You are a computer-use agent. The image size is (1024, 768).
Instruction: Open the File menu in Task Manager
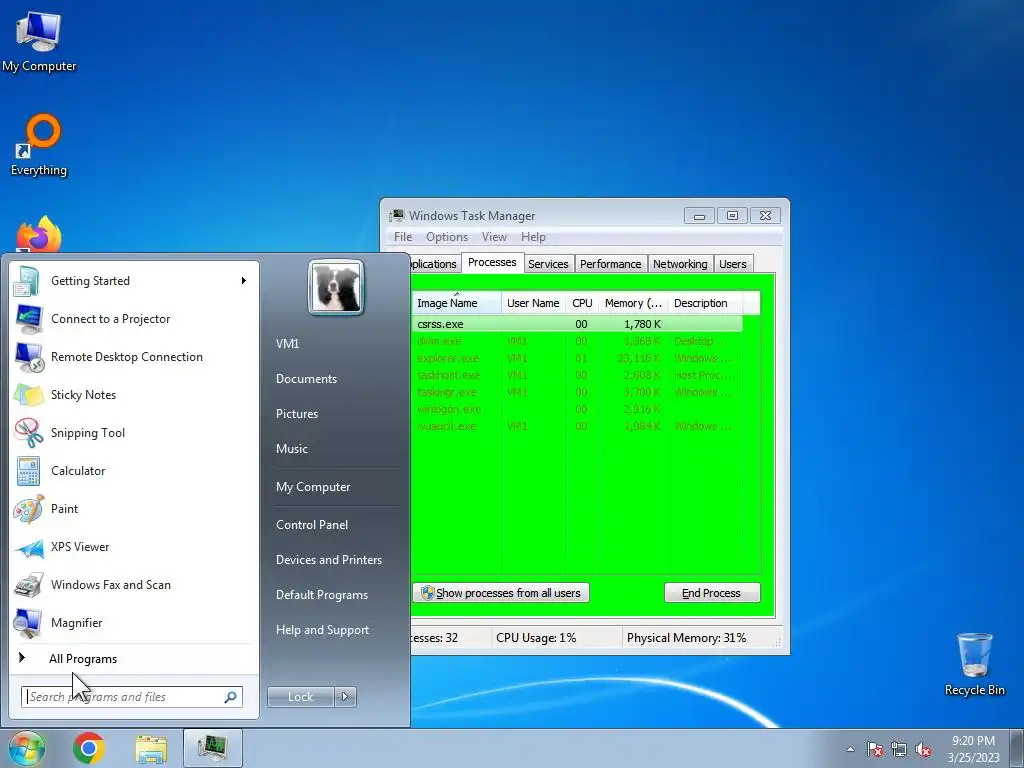403,237
